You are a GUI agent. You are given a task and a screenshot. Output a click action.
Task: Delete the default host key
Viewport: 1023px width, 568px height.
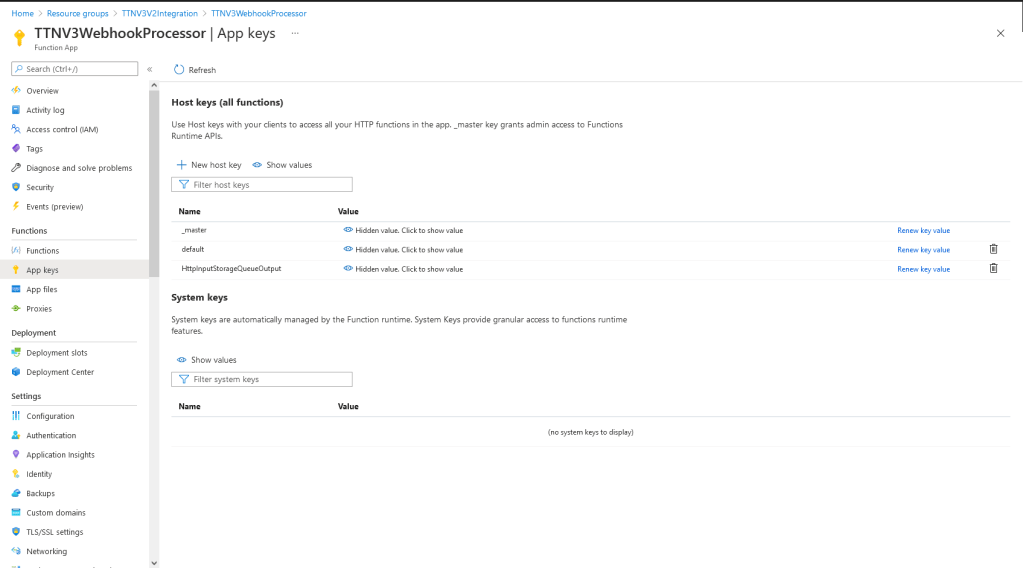(x=993, y=249)
